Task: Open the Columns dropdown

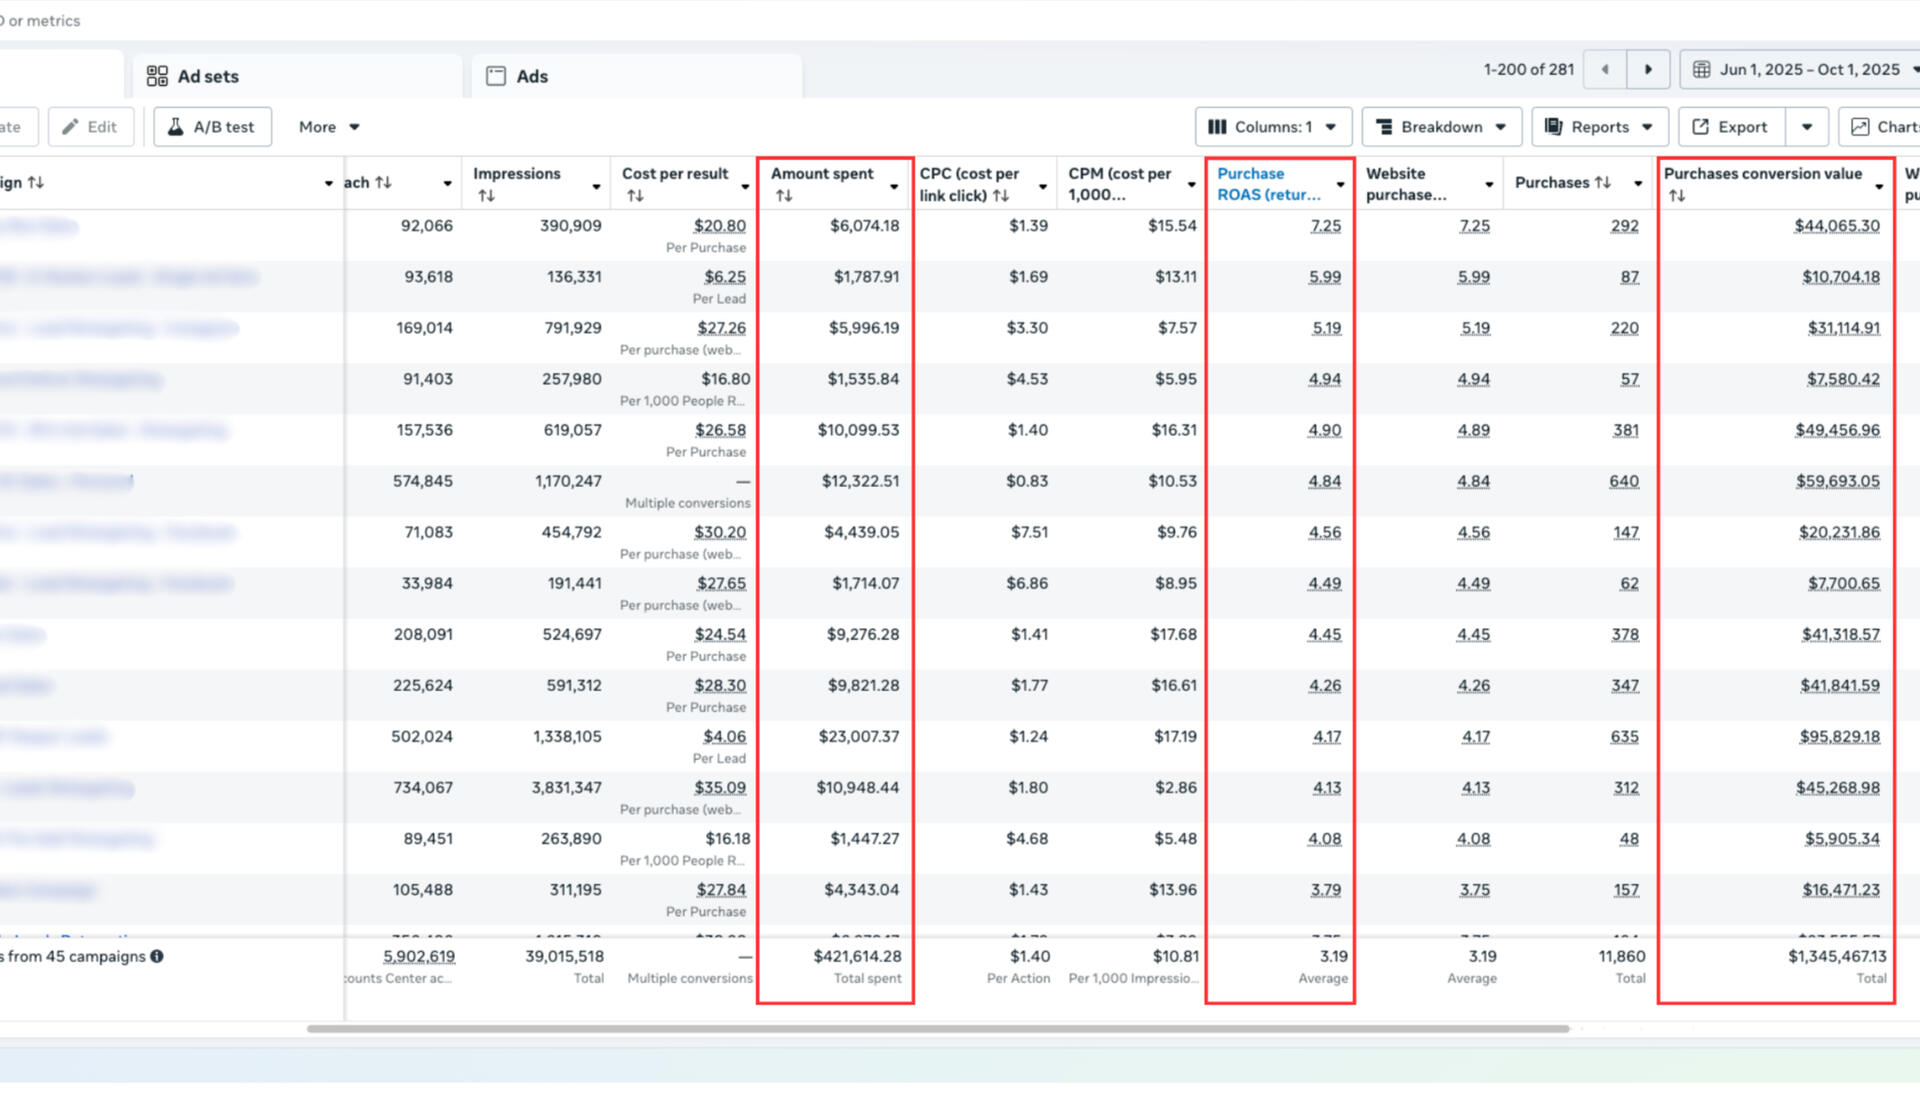Action: 1272,127
